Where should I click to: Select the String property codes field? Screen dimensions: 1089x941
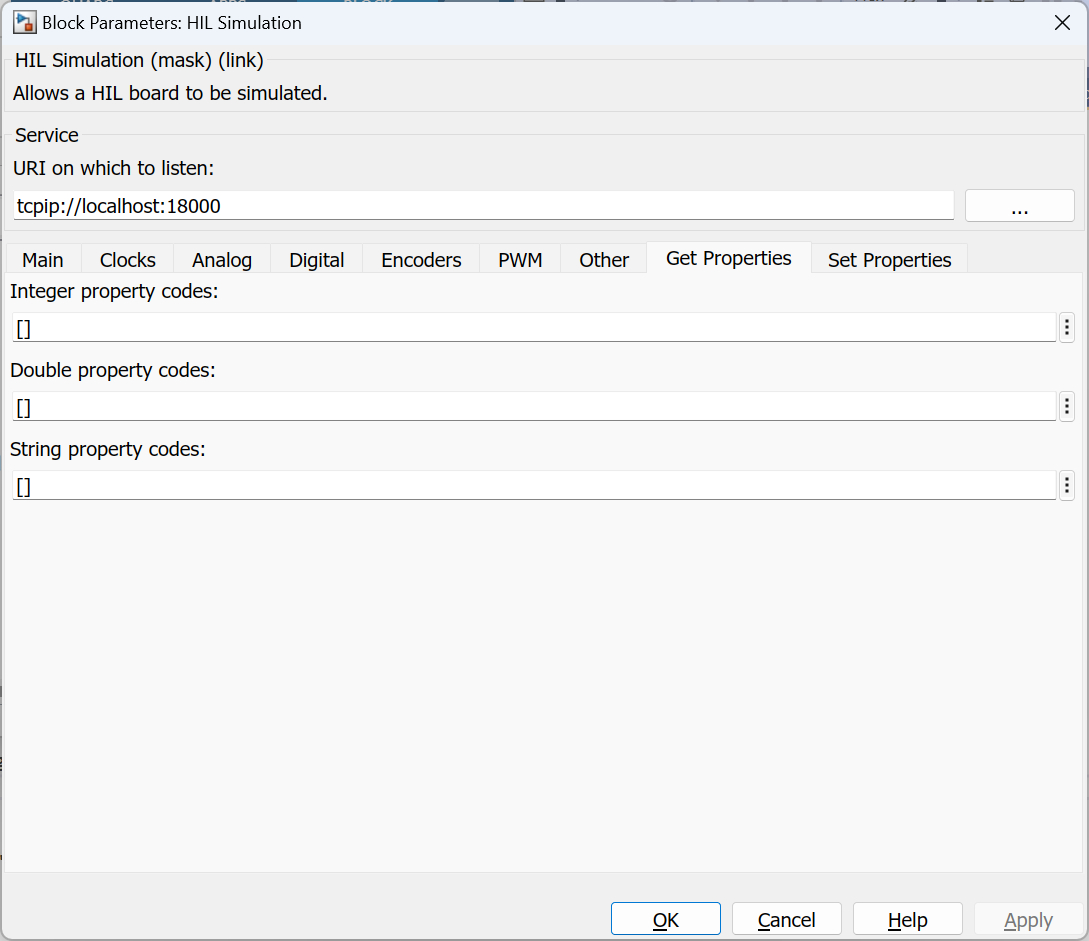534,486
